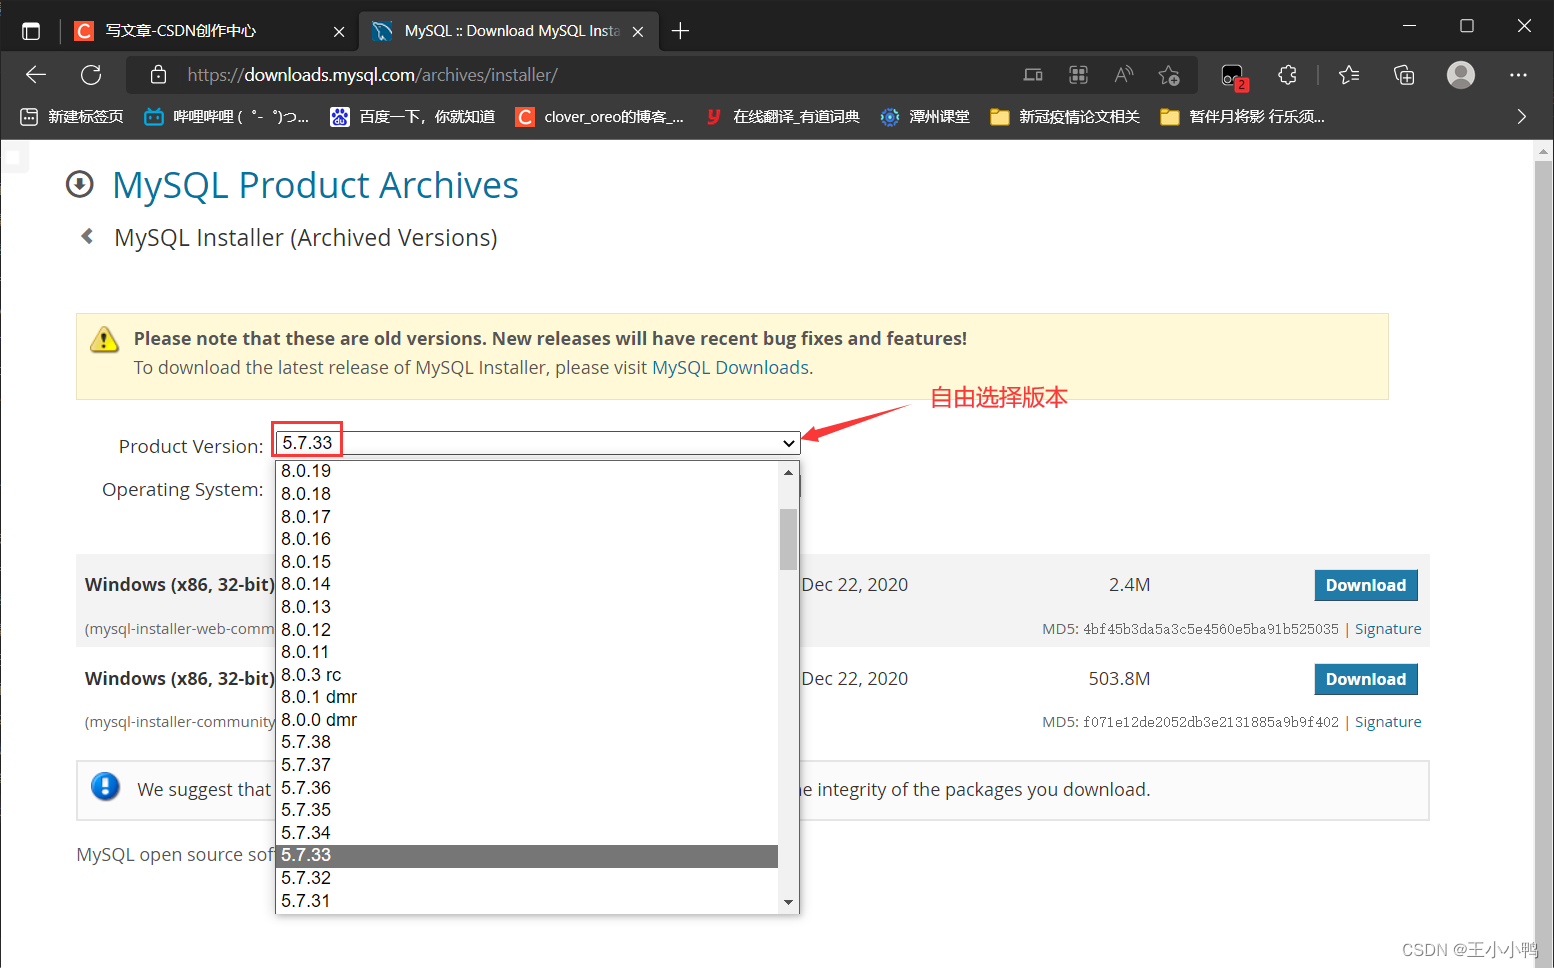Open the browser extensions puzzle icon
Image resolution: width=1554 pixels, height=968 pixels.
(1287, 75)
